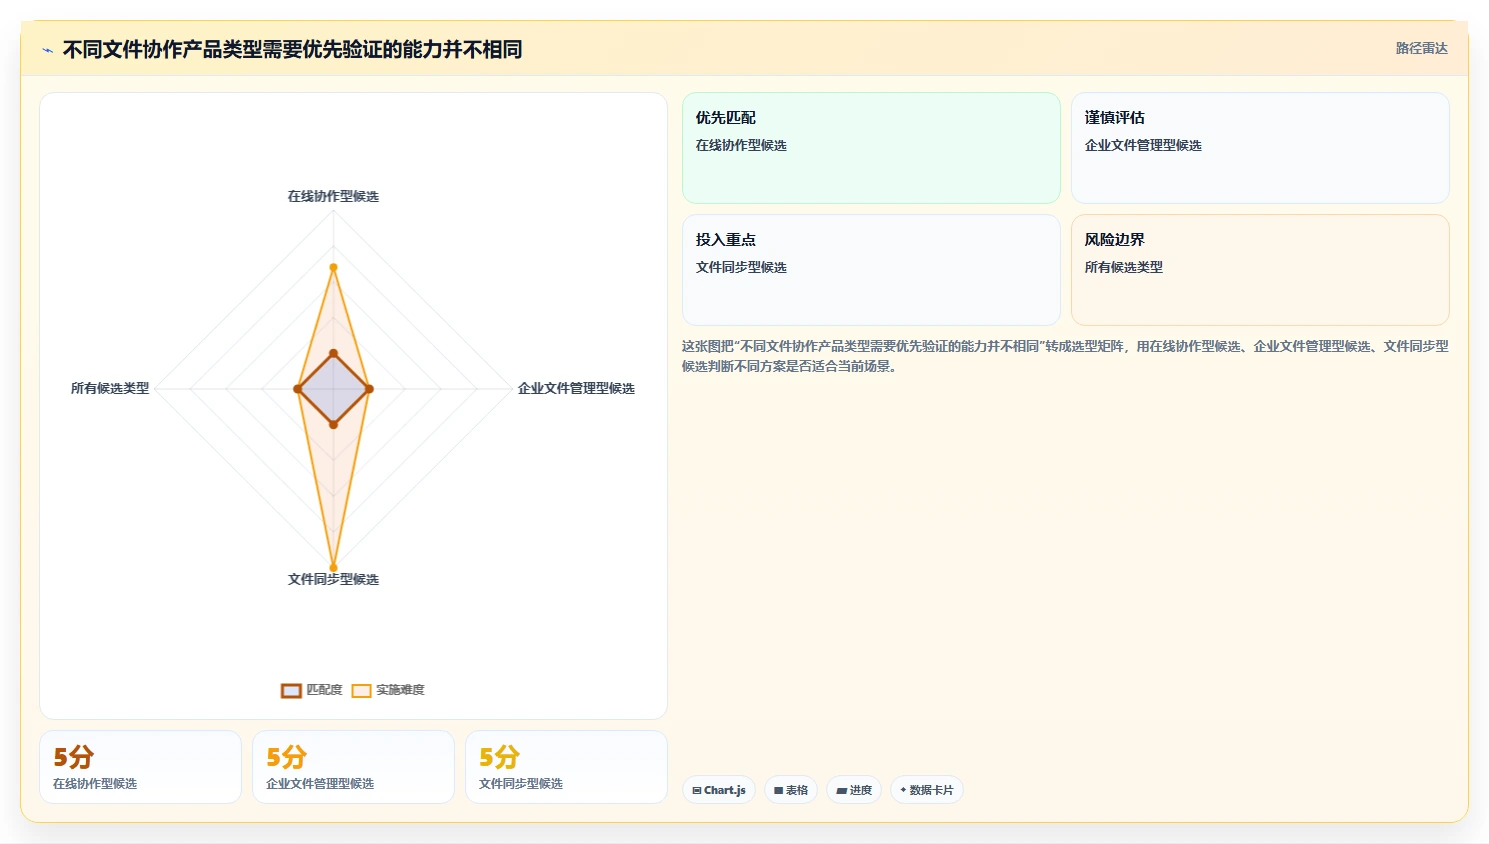Select the 5分 在线协作型候选 score card

pos(140,767)
